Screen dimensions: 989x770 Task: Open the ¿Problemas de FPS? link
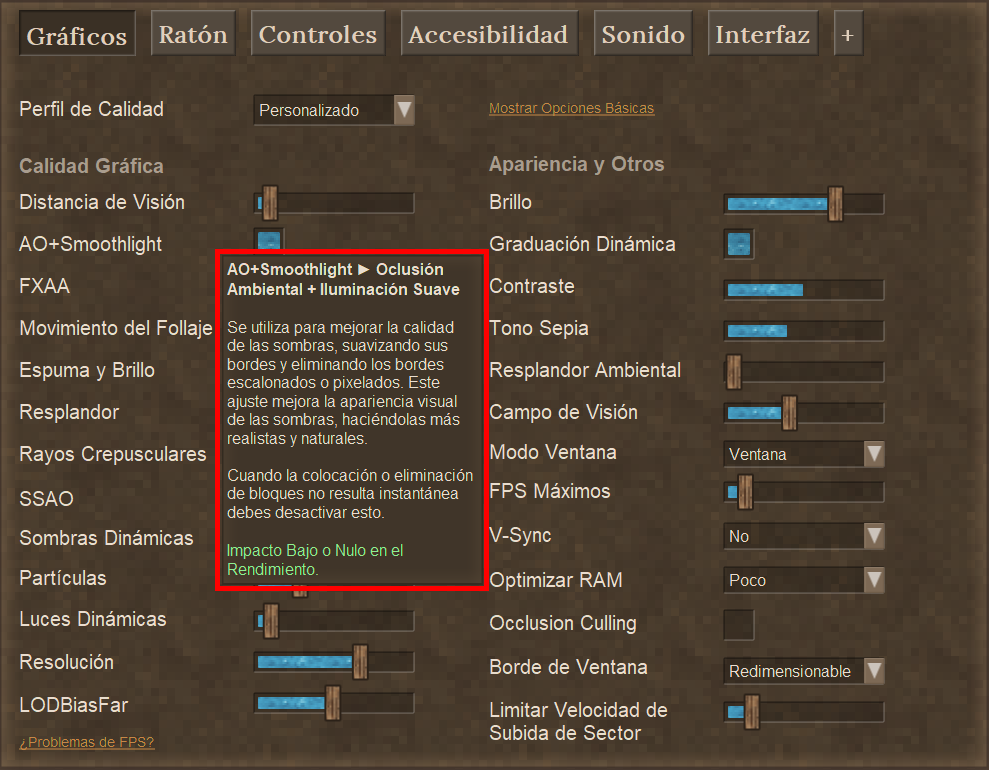click(87, 742)
